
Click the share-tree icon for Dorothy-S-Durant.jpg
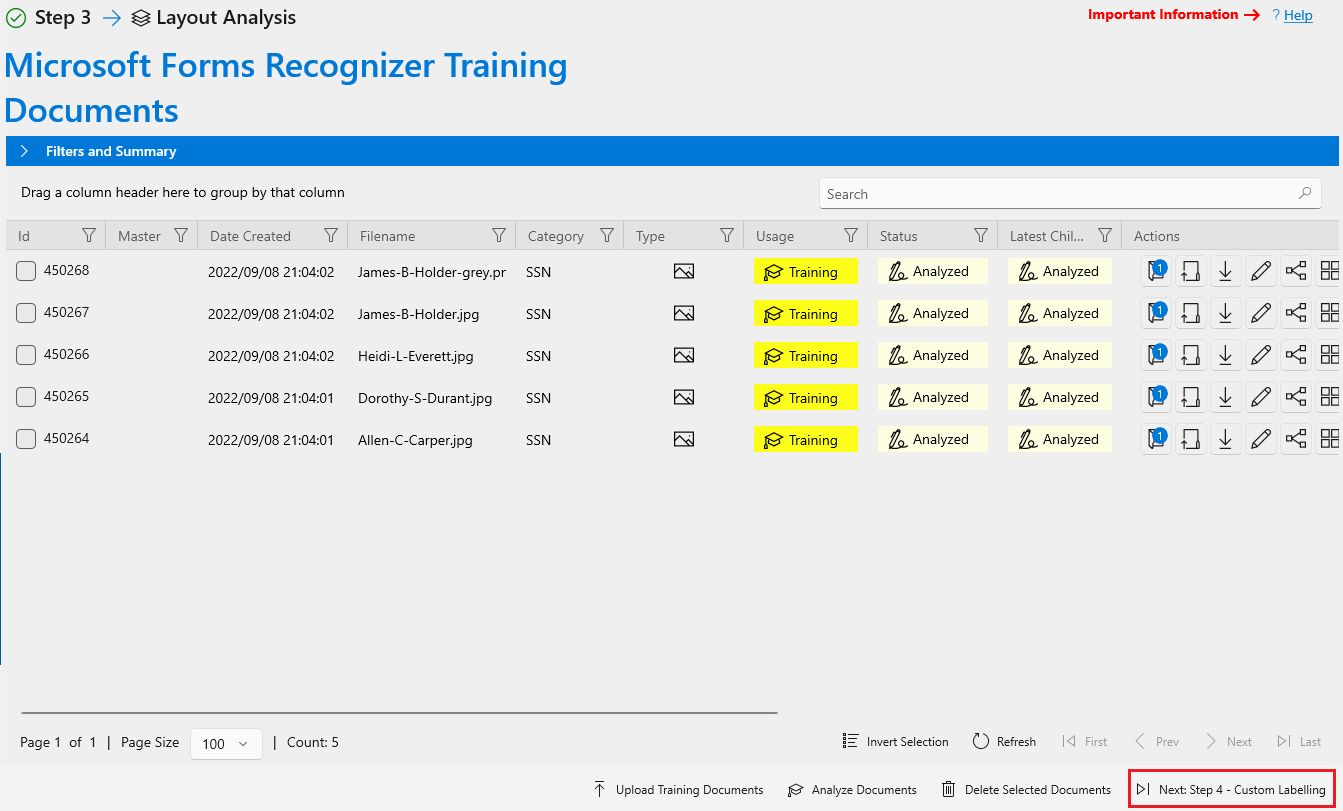coord(1296,397)
